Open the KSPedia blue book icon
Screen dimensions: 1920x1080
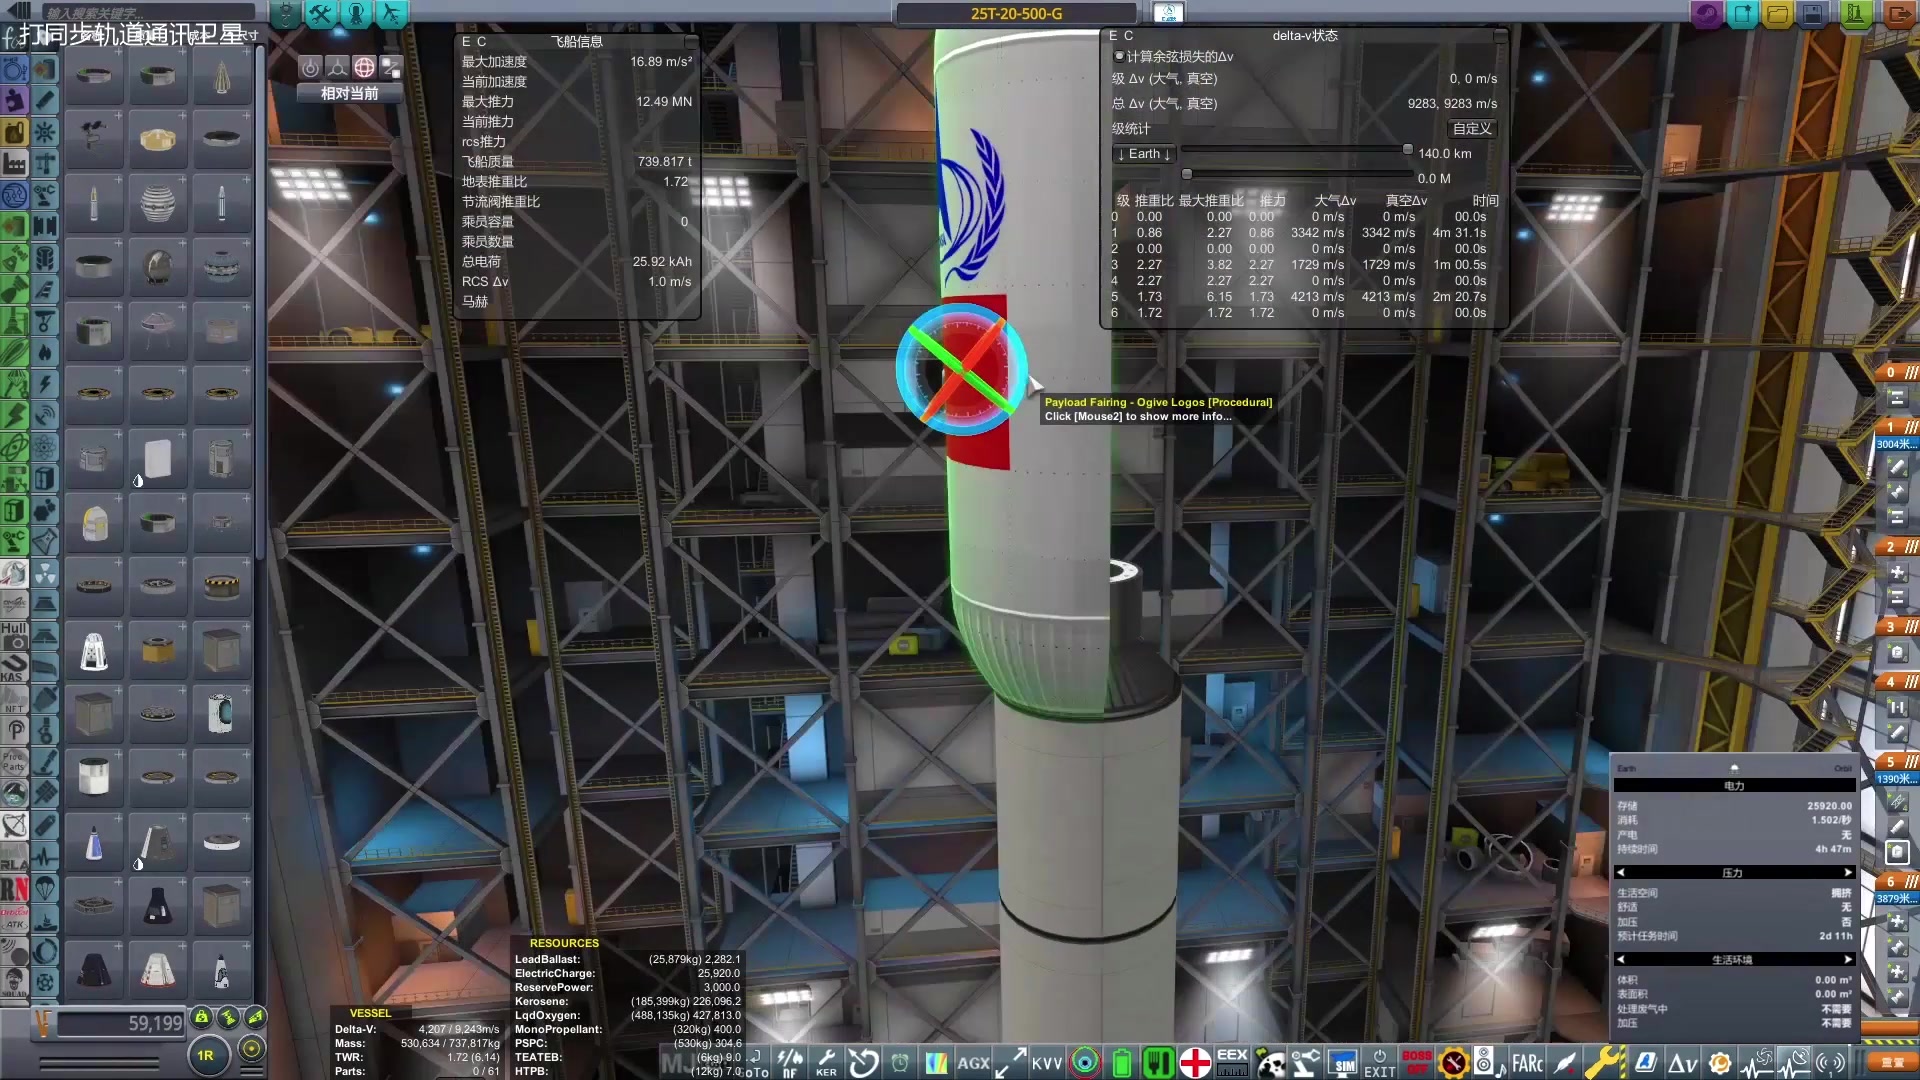(x=1645, y=1062)
